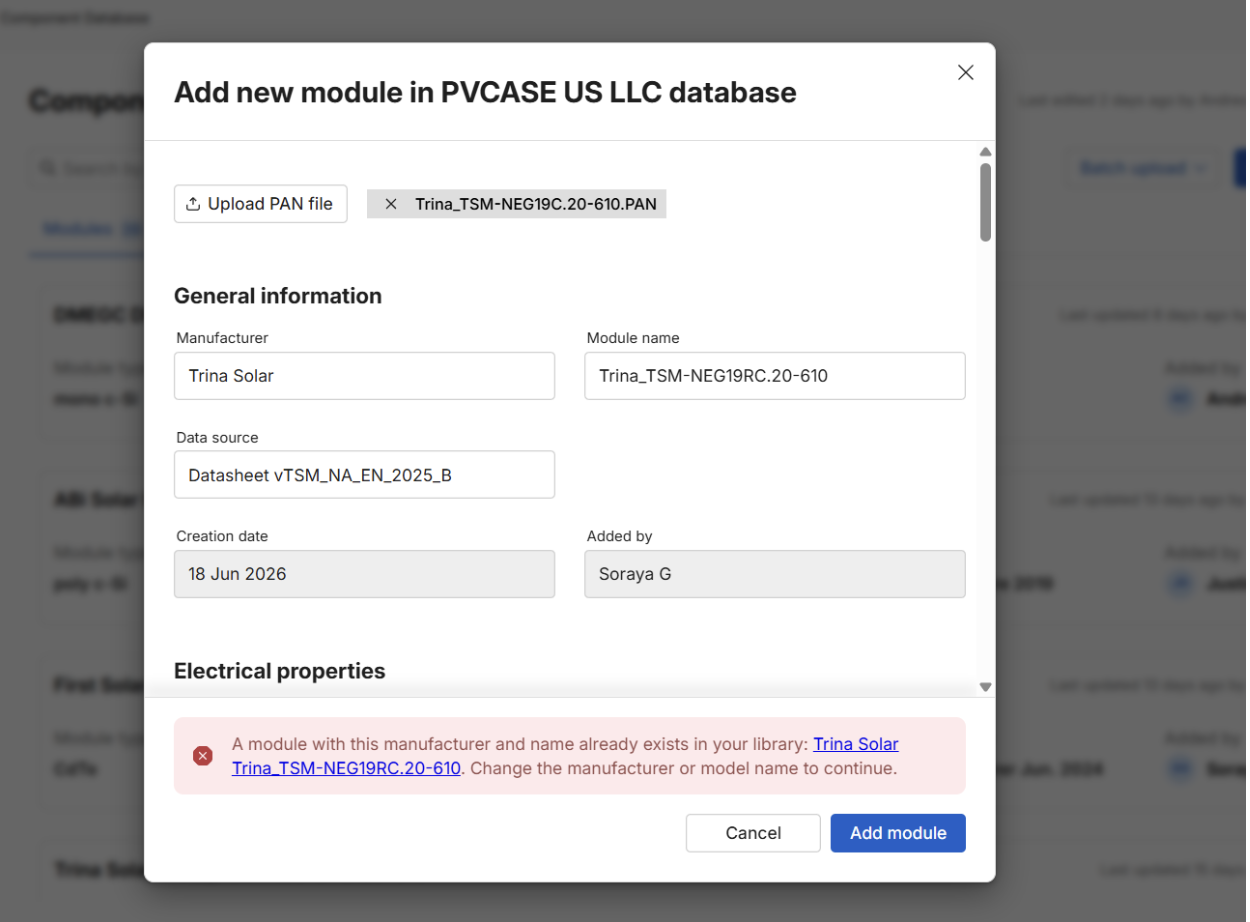The image size is (1250, 922).
Task: Close the Add new module dialog
Action: (x=965, y=73)
